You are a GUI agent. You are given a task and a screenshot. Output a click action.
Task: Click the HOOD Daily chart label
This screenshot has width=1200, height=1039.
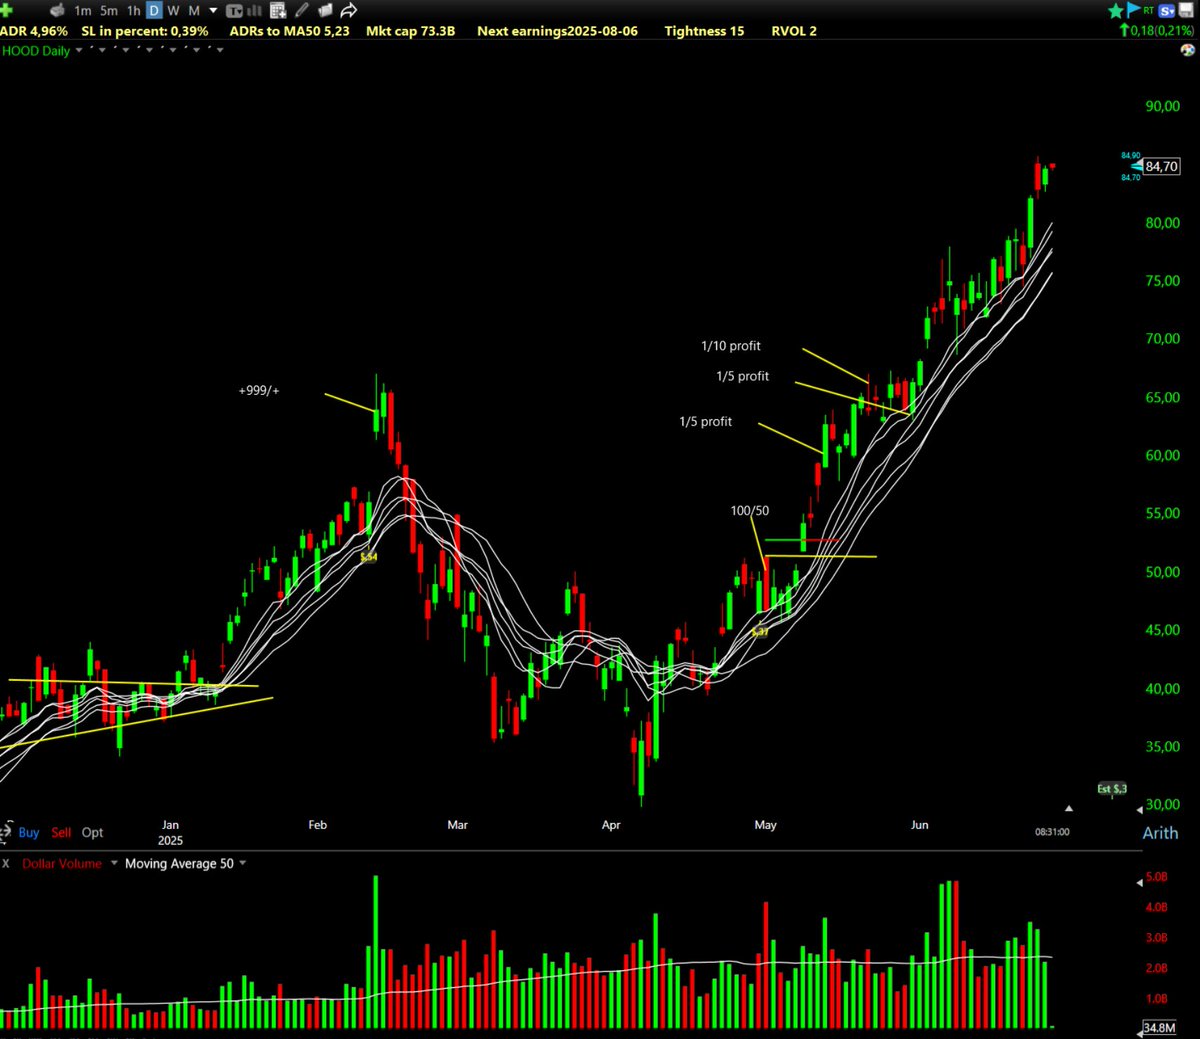36,51
